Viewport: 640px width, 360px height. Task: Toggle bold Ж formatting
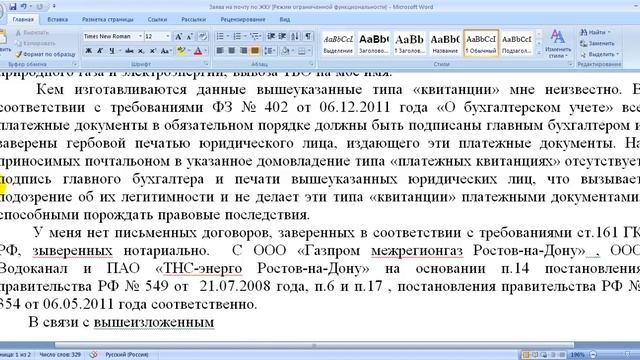tap(89, 51)
